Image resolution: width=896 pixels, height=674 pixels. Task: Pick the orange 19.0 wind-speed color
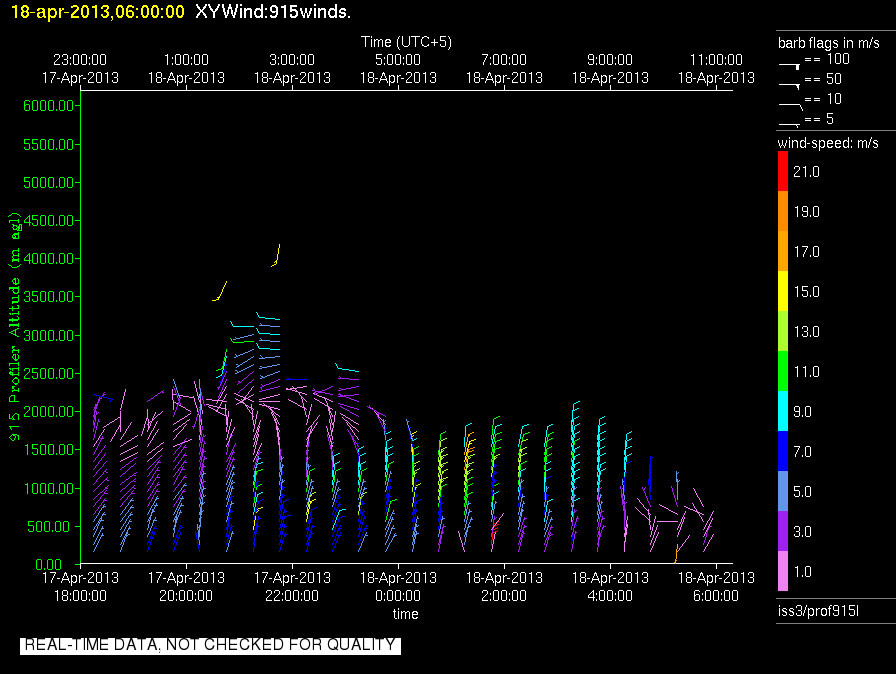click(x=783, y=212)
